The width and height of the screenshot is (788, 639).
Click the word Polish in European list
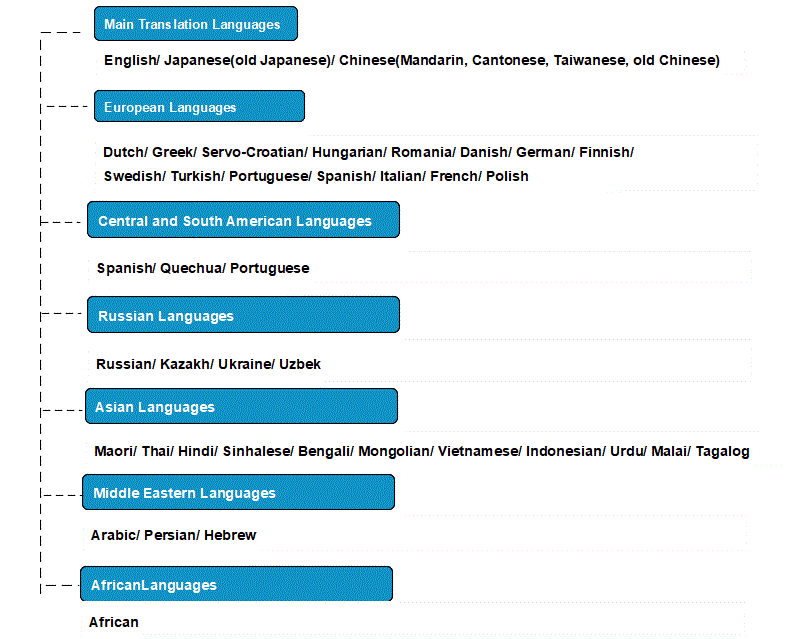(x=507, y=176)
